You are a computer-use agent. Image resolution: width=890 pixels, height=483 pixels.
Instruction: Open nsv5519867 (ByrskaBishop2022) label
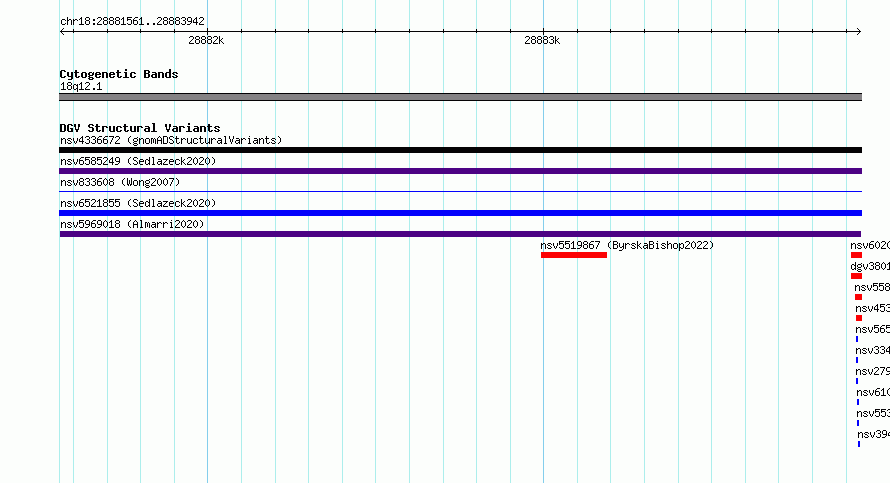627,245
